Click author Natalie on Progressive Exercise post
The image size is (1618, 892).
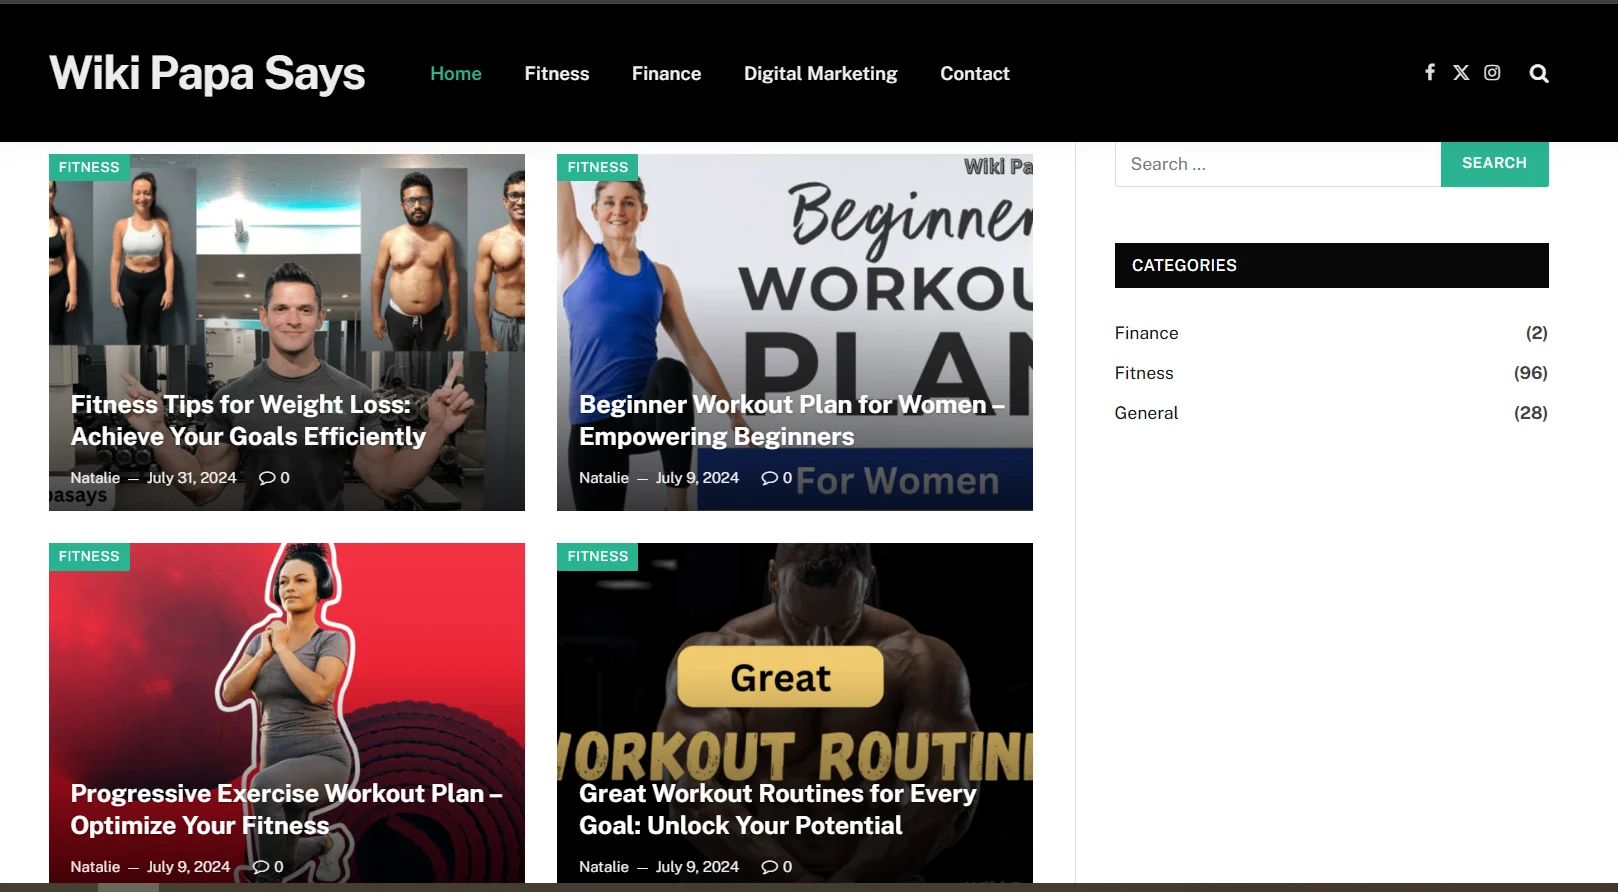click(95, 867)
